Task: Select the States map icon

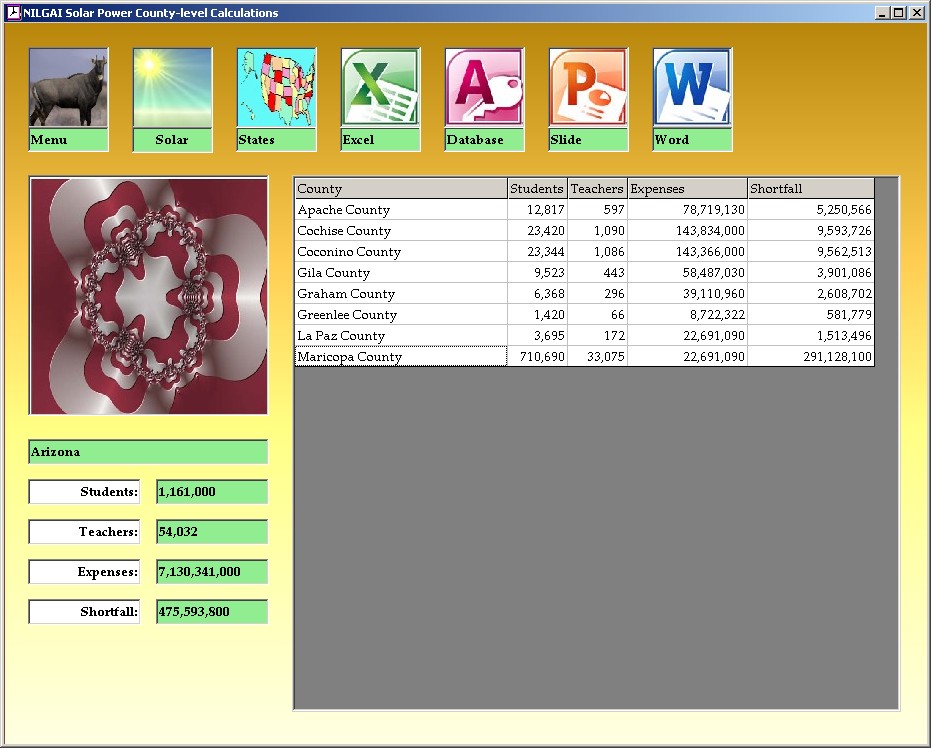Action: click(x=276, y=88)
